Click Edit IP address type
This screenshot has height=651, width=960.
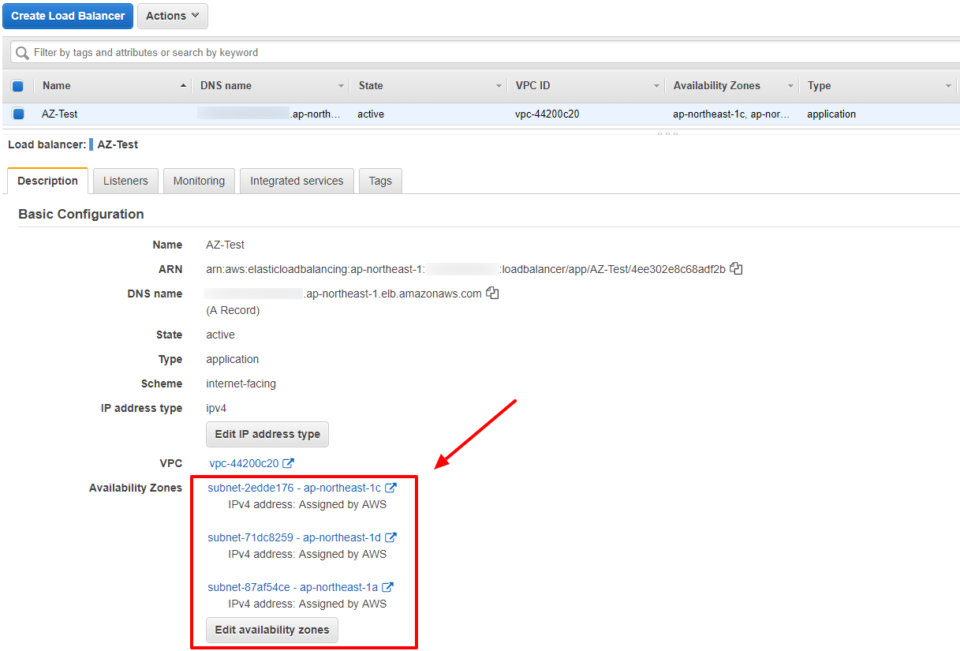click(267, 434)
